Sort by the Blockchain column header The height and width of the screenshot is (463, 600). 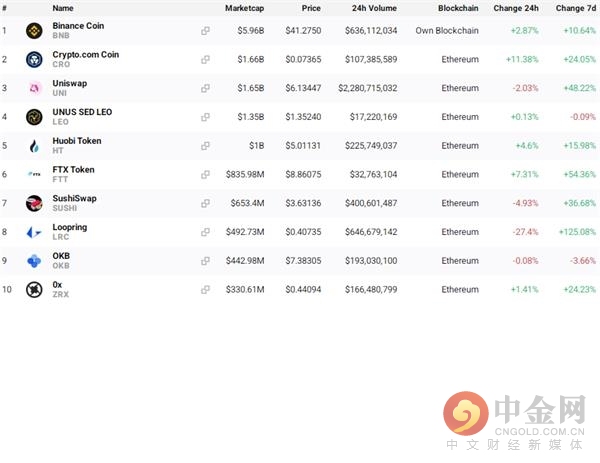click(458, 8)
